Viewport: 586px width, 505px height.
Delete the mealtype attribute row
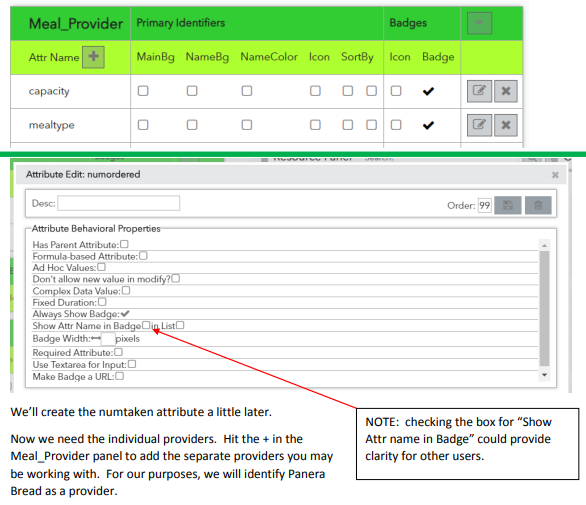(506, 125)
